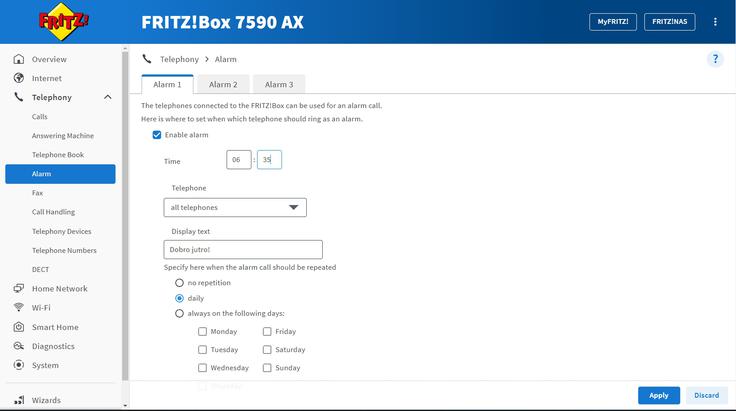
Task: Open the help question mark icon
Action: tap(715, 59)
